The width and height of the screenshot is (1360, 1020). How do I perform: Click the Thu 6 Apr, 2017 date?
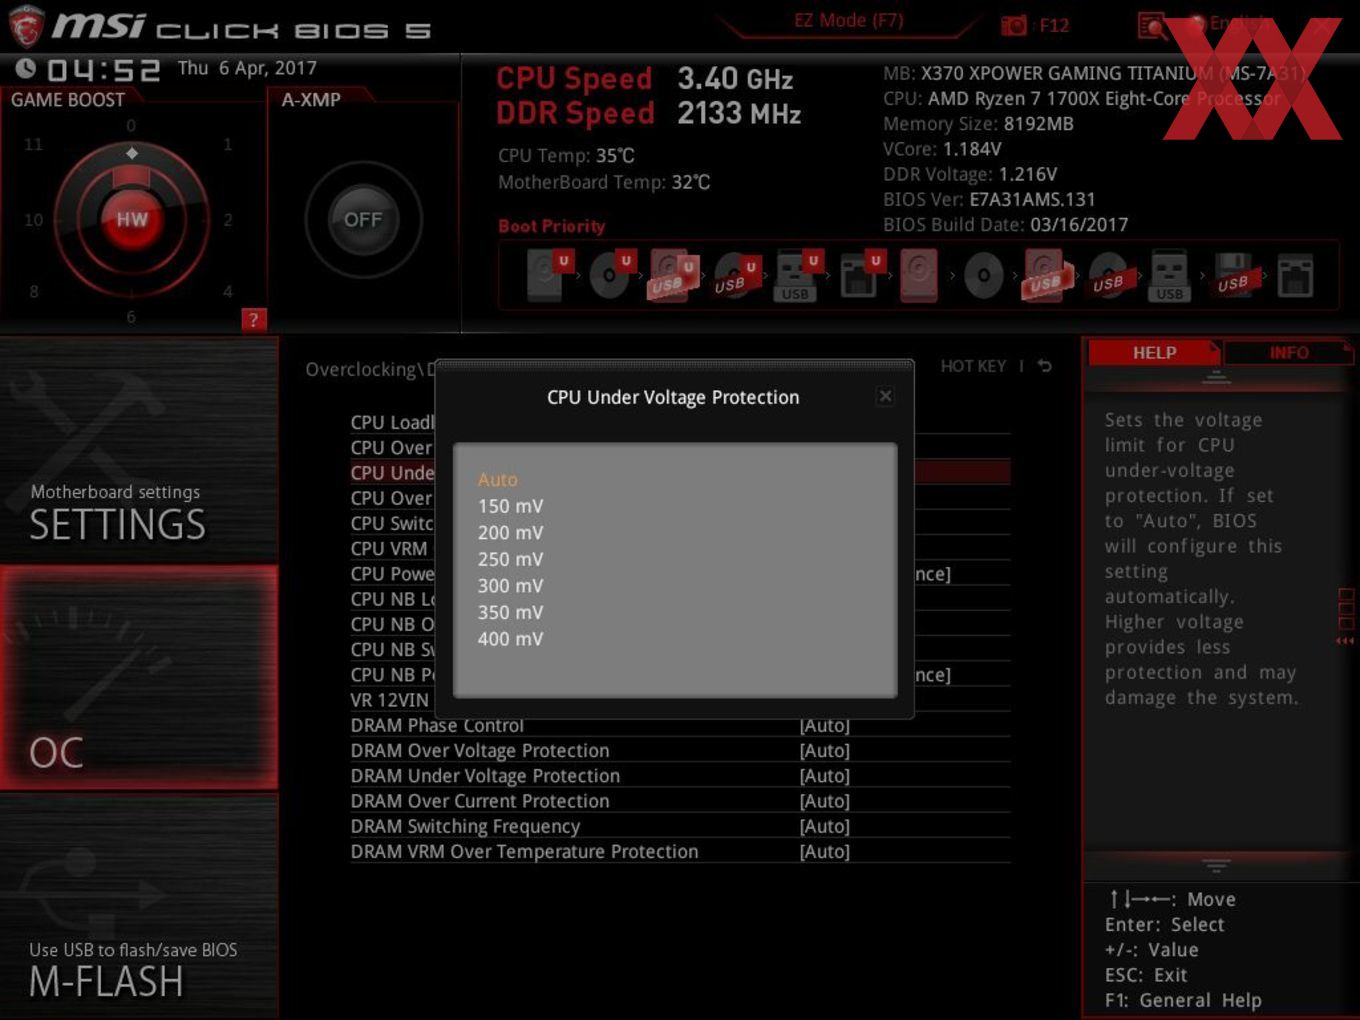tap(247, 68)
